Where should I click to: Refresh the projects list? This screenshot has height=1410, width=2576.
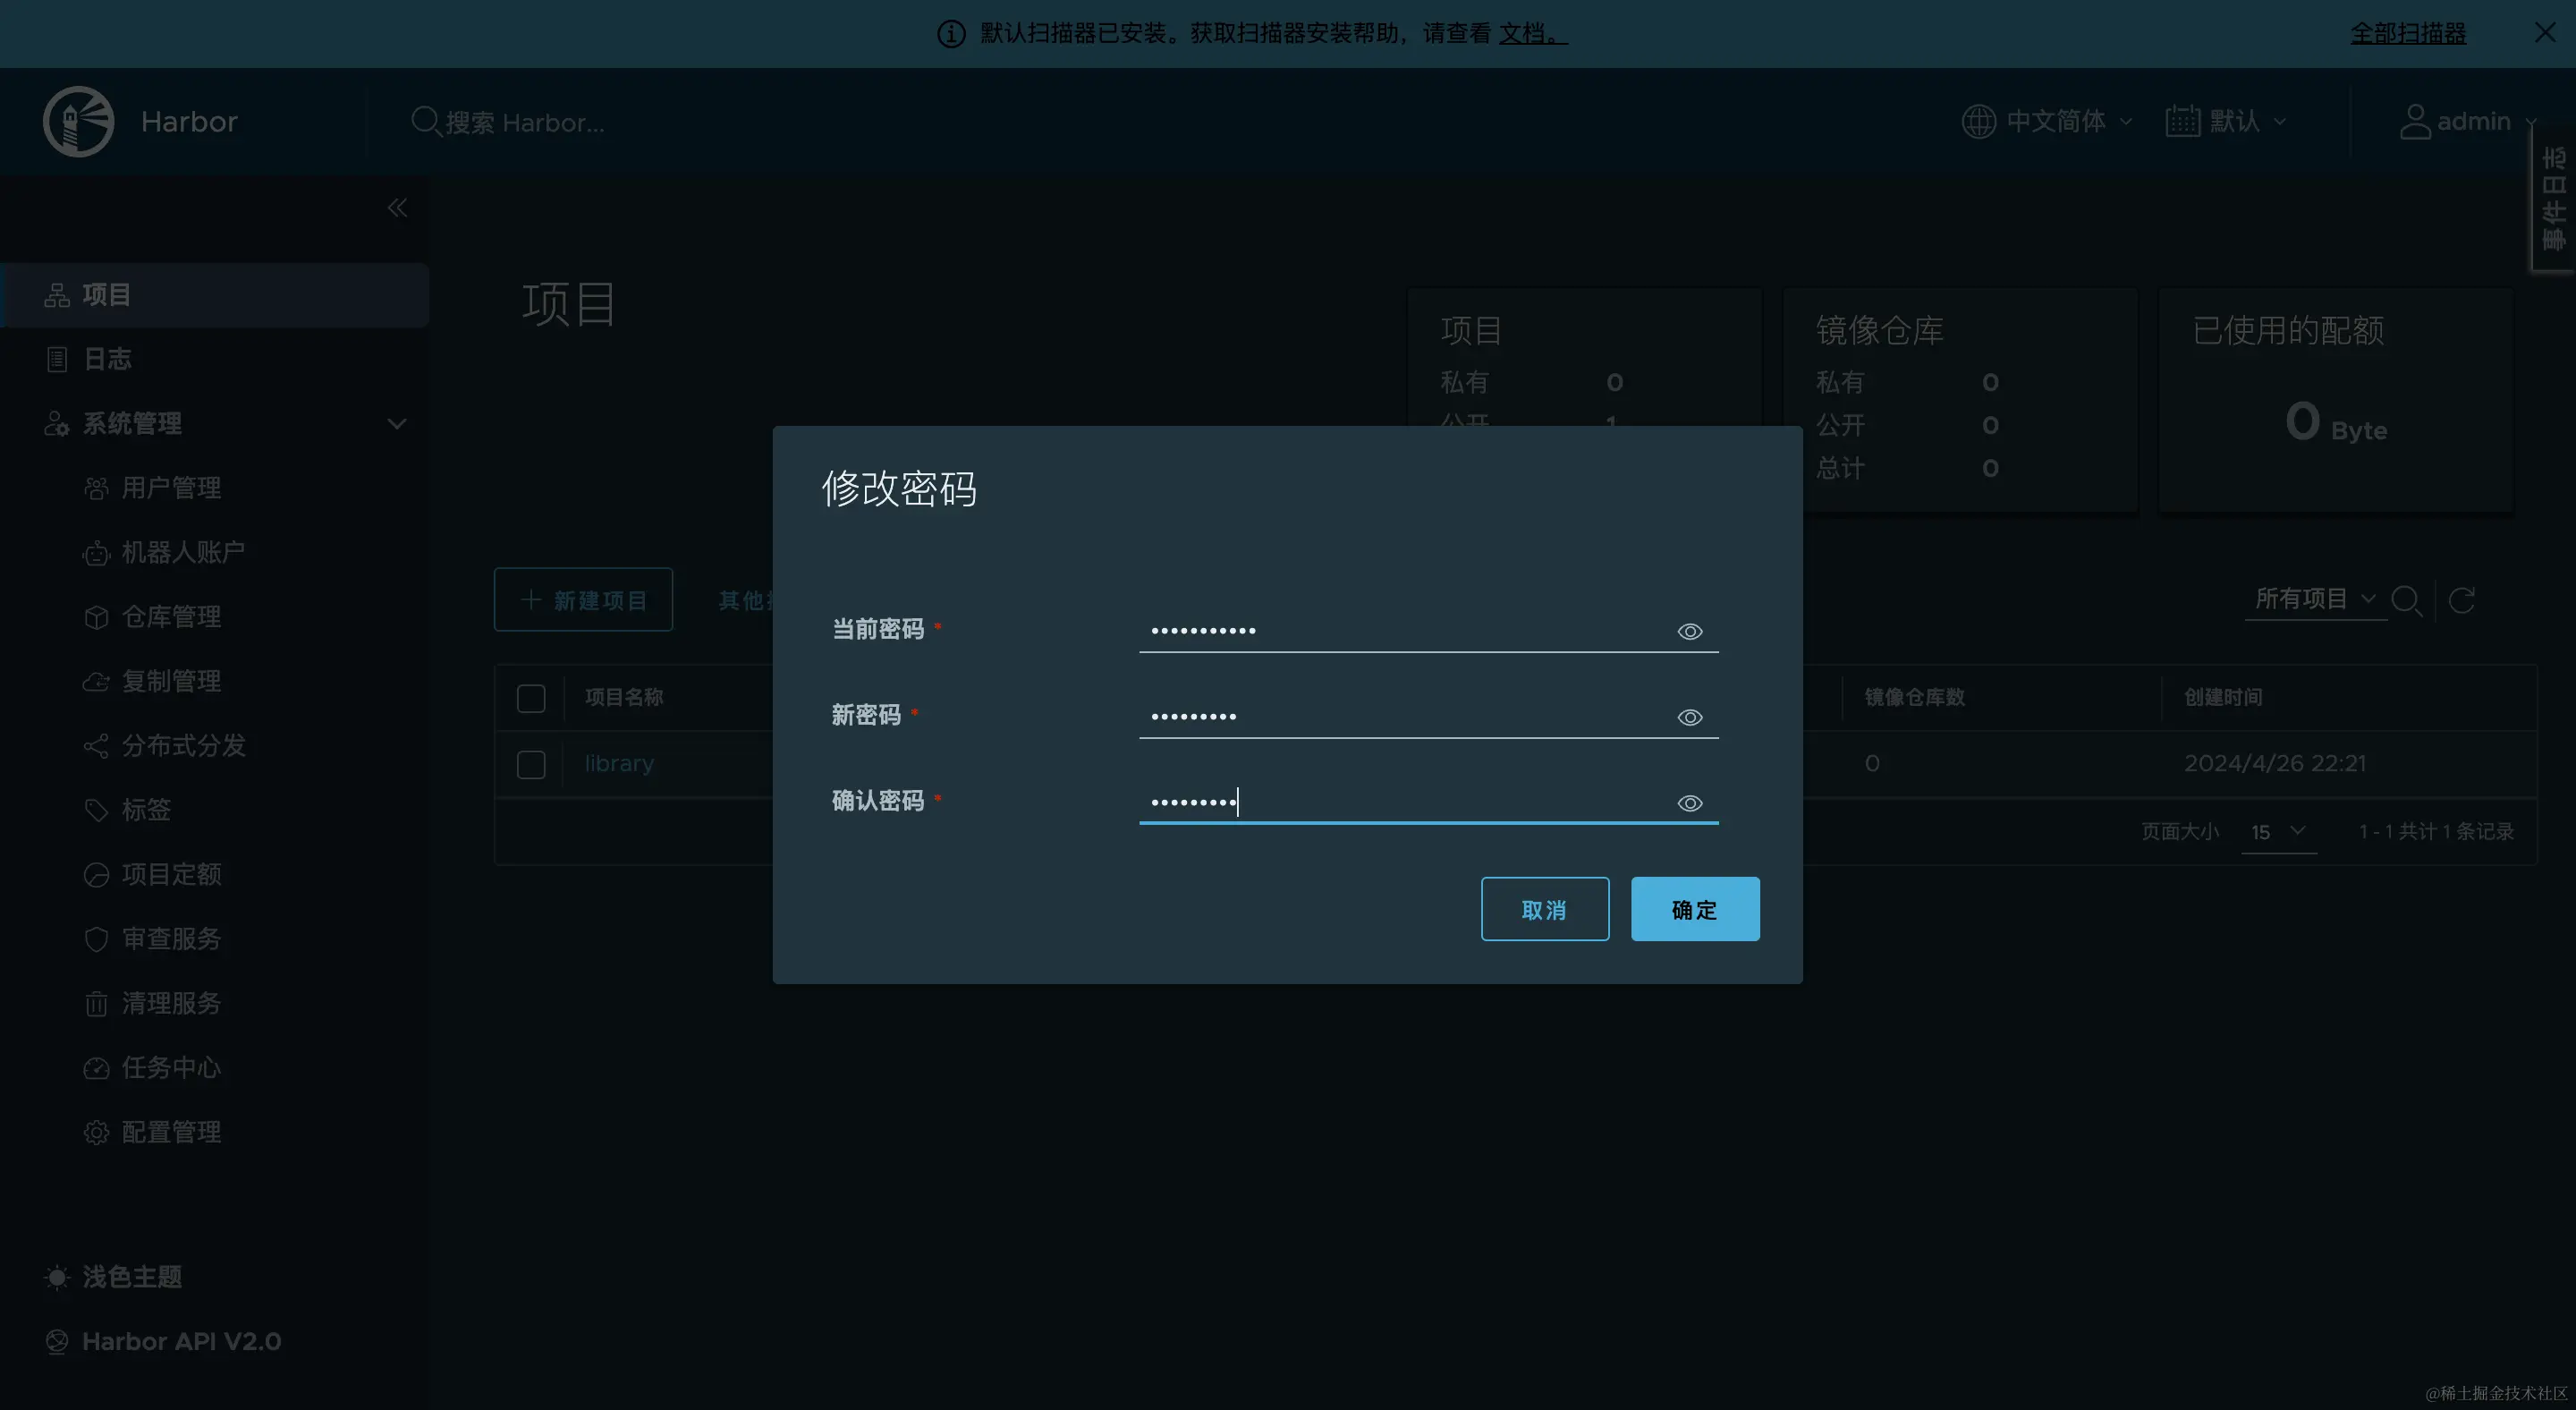[2463, 600]
